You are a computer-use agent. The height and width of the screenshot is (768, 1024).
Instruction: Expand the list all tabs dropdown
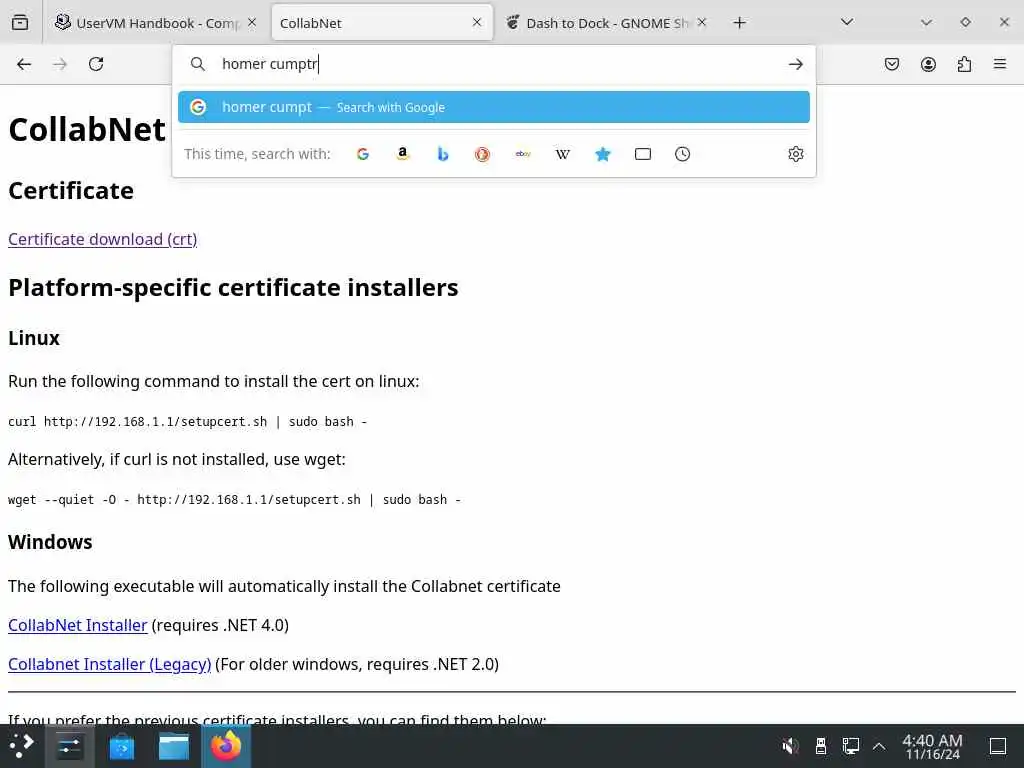tap(847, 22)
